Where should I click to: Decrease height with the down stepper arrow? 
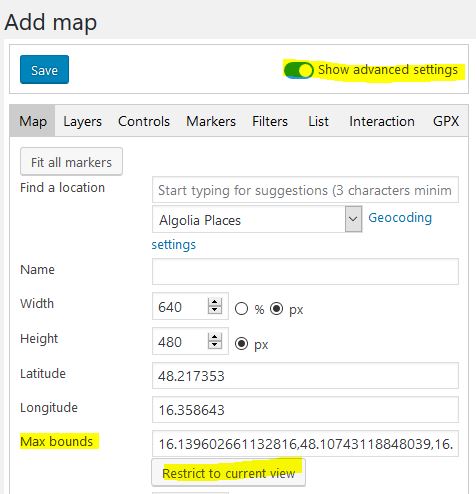(x=215, y=345)
